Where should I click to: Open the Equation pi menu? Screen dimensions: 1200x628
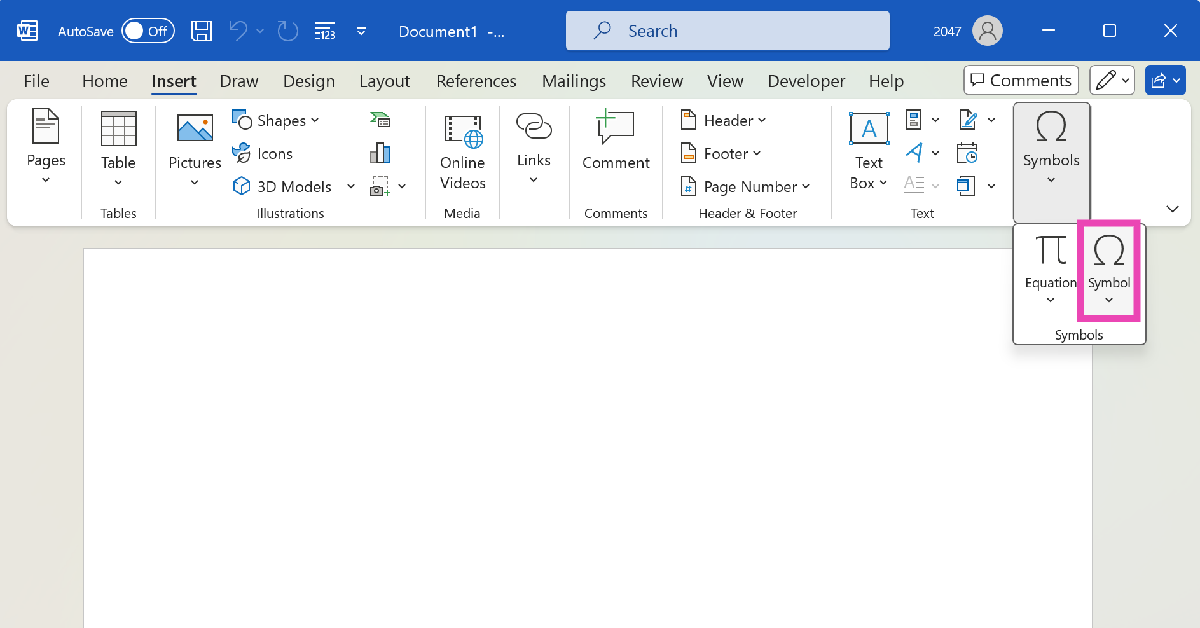(x=1050, y=270)
